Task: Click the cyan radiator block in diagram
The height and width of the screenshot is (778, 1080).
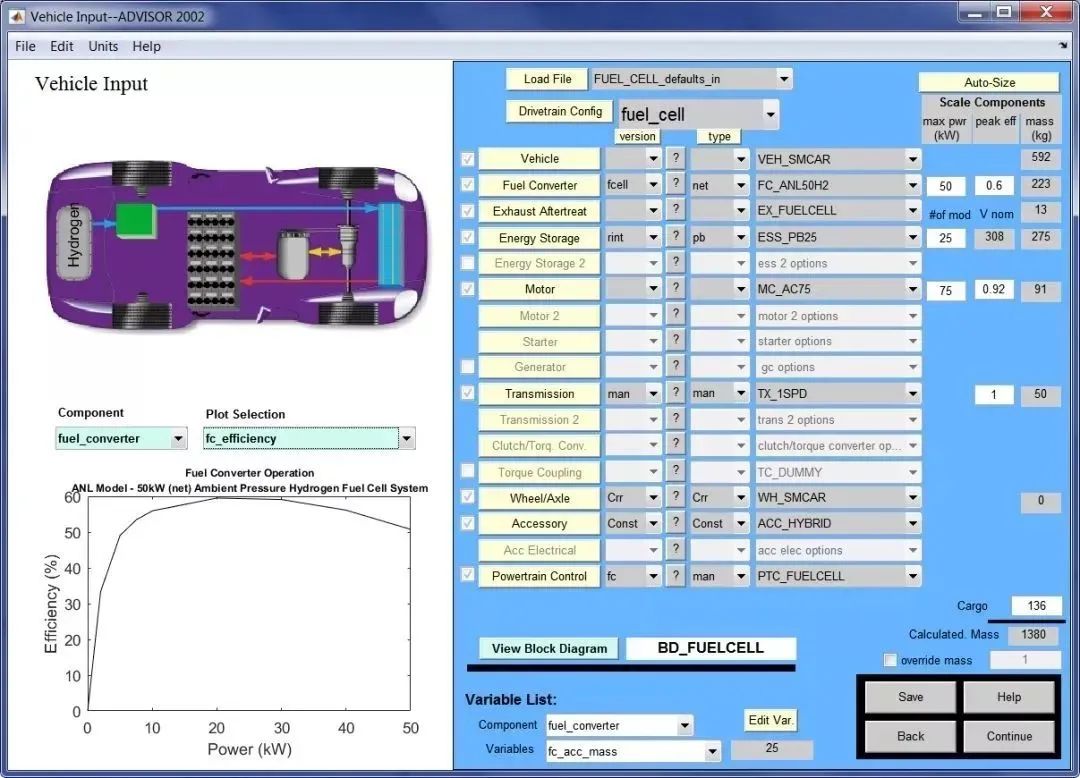Action: pyautogui.click(x=391, y=244)
